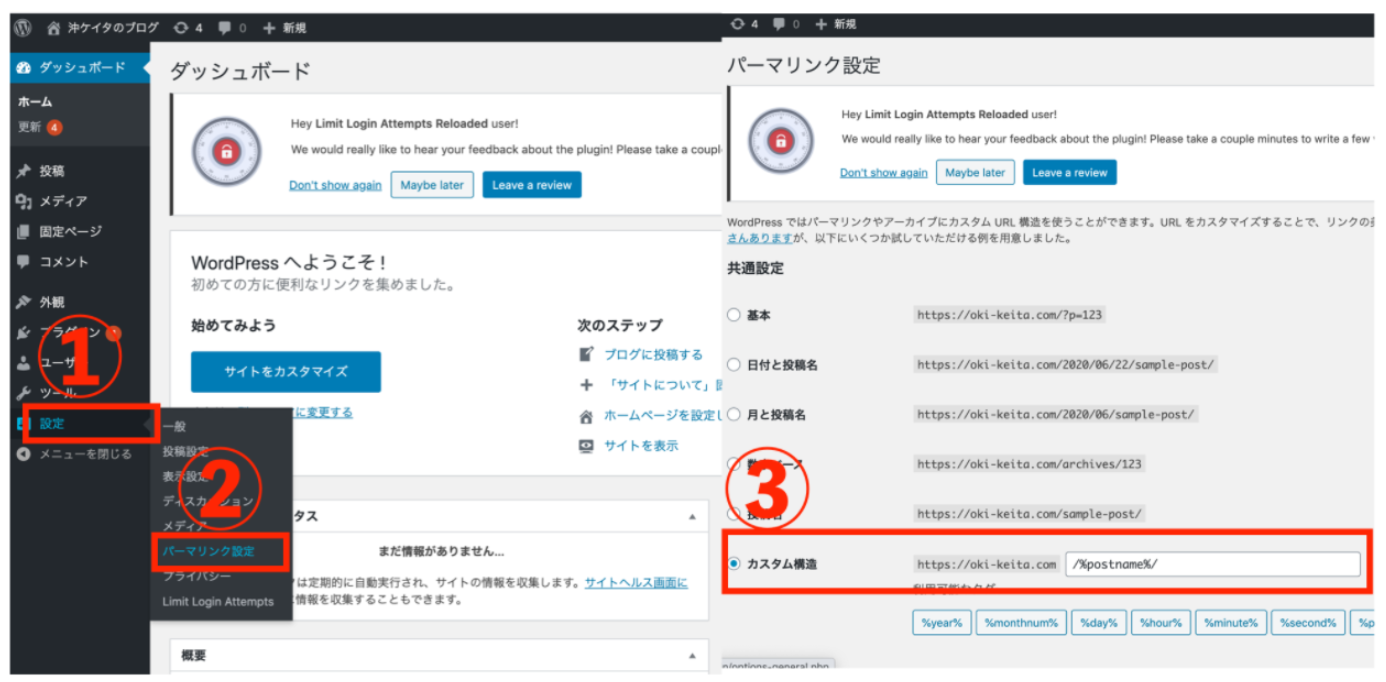The width and height of the screenshot is (1386, 682).
Task: Click the メニューを閉じる collapse arrow icon
Action: (x=24, y=454)
